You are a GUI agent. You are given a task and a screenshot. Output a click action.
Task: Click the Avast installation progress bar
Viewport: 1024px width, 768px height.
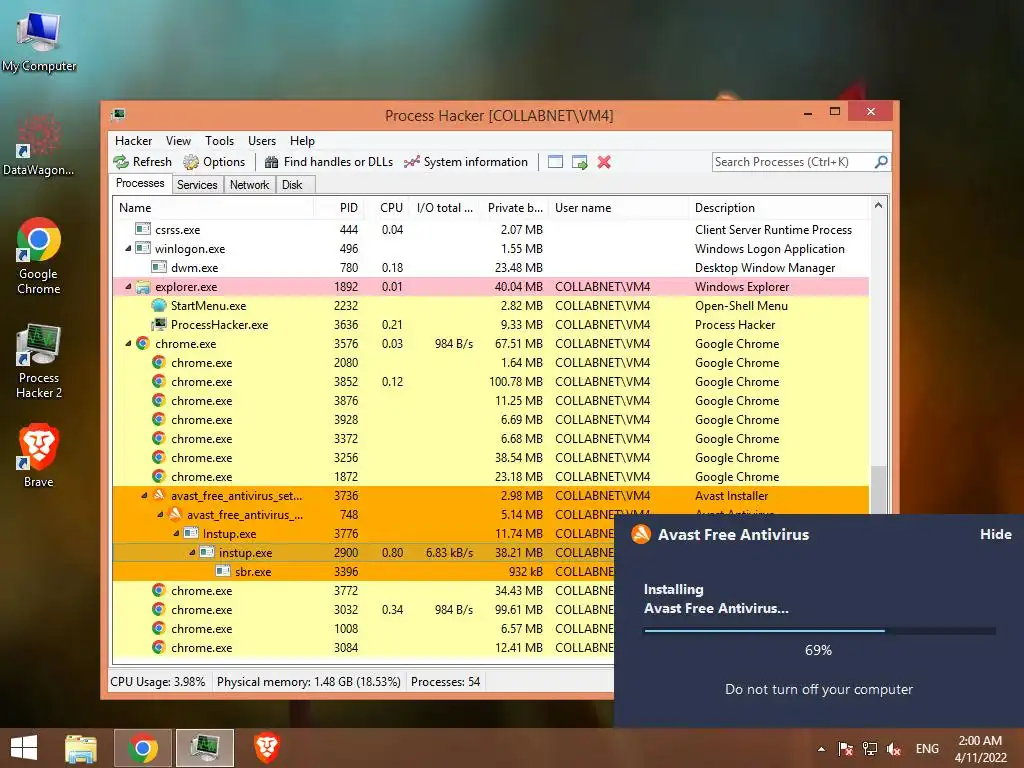pyautogui.click(x=819, y=631)
